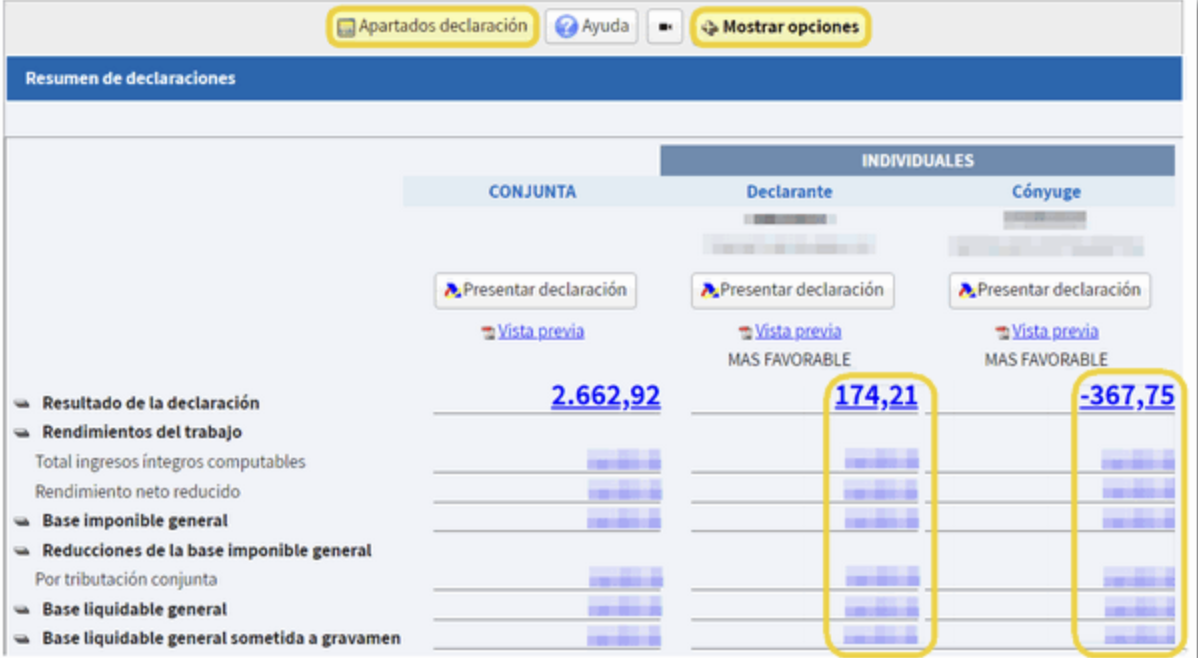The height and width of the screenshot is (658, 1198).
Task: Click Por tributación conjunta label
Action: (126, 579)
